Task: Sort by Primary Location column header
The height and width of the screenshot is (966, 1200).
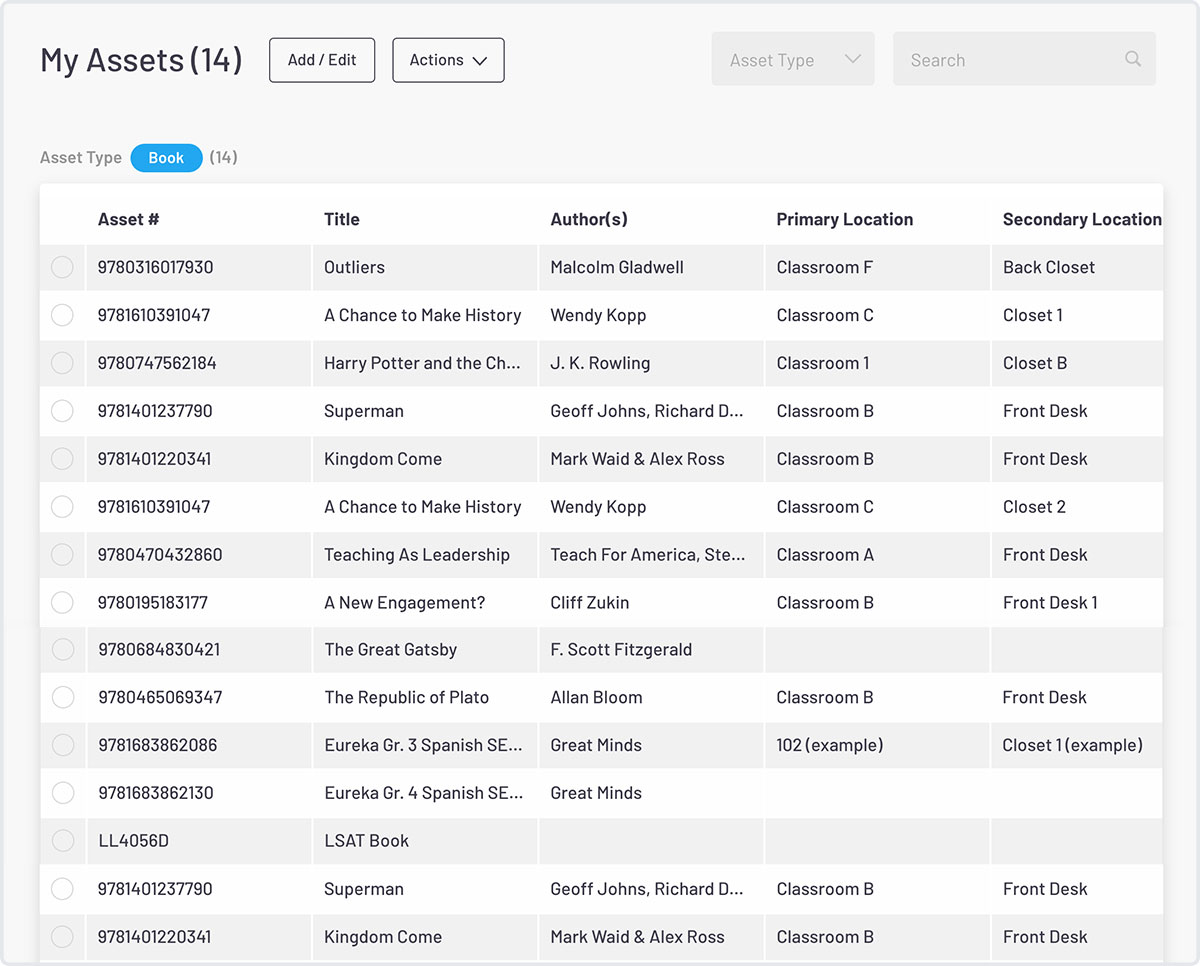Action: click(x=844, y=219)
